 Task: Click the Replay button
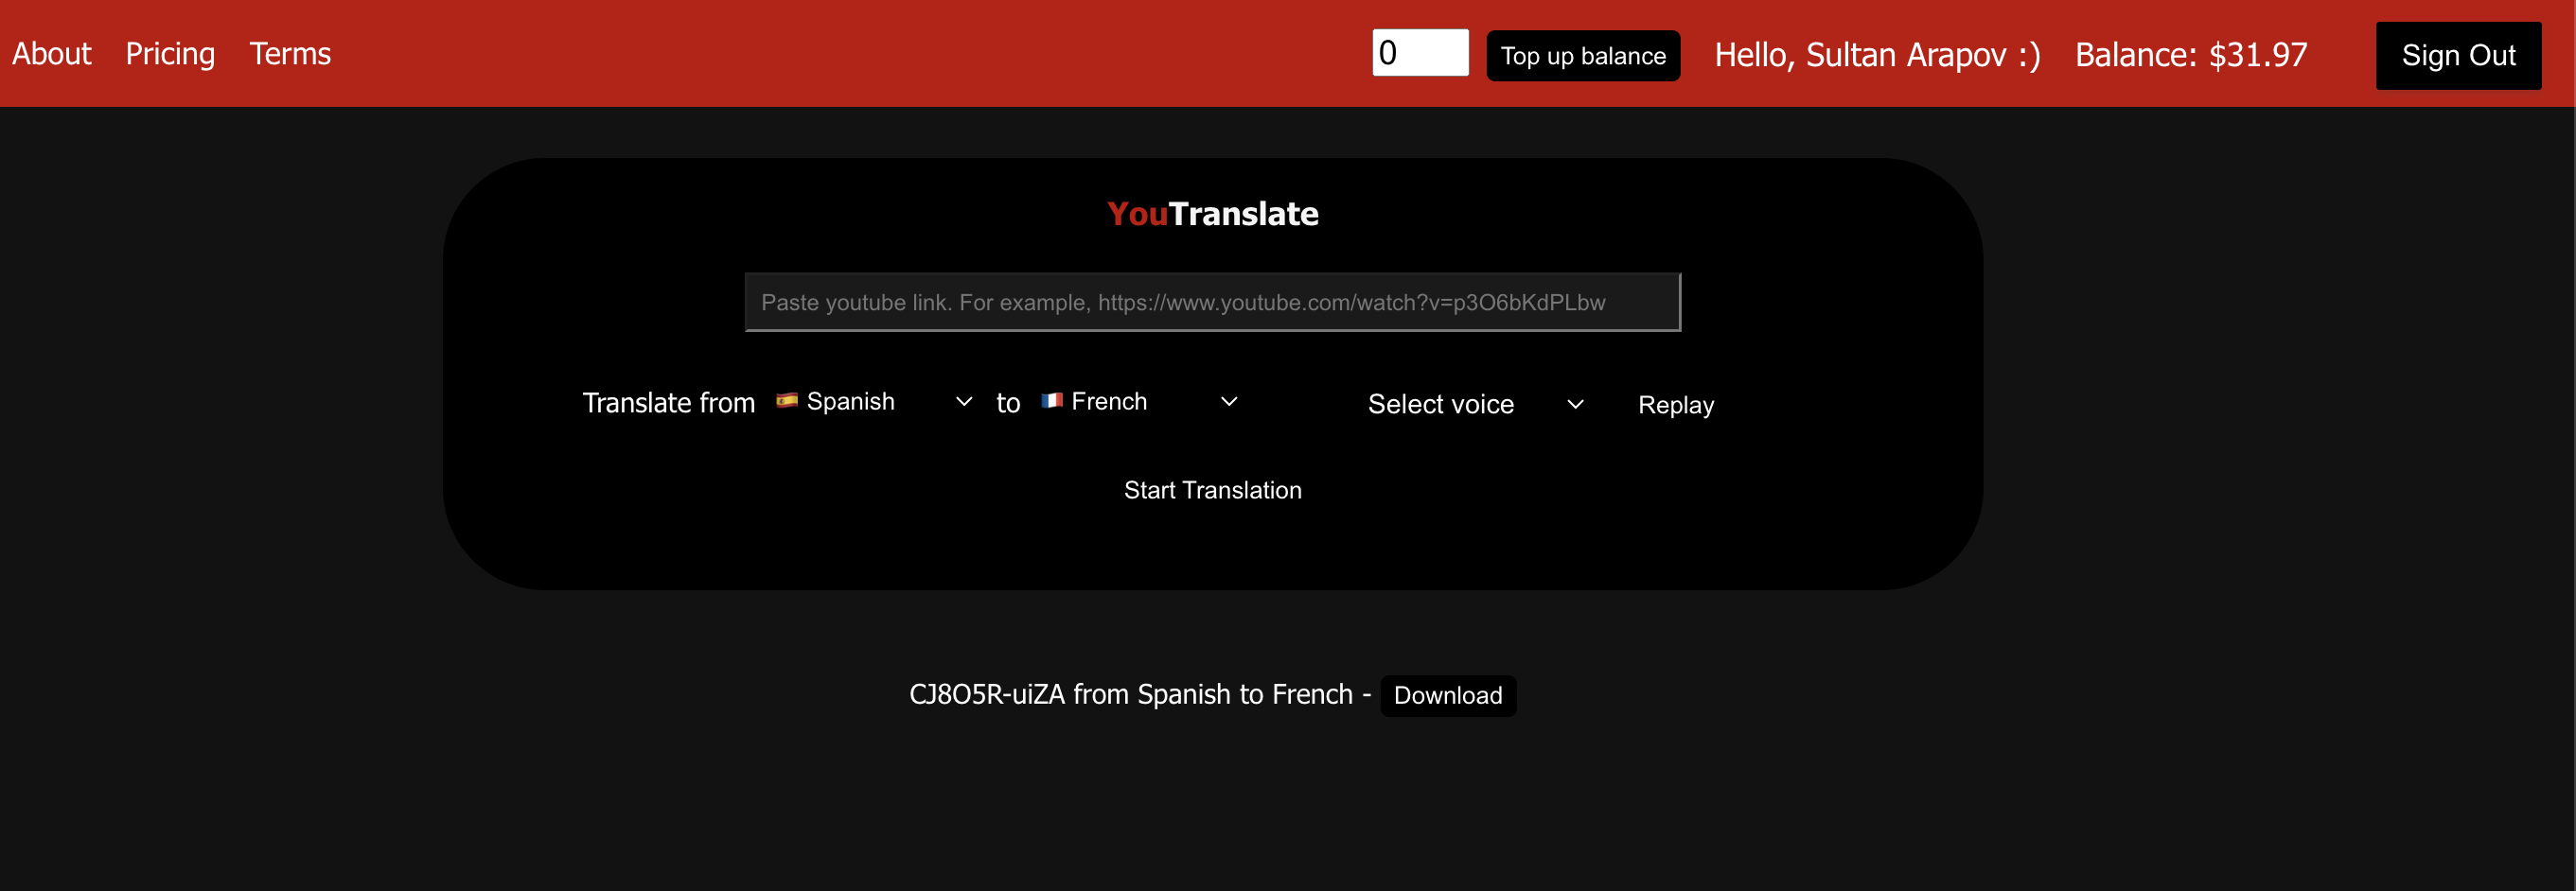(x=1675, y=405)
